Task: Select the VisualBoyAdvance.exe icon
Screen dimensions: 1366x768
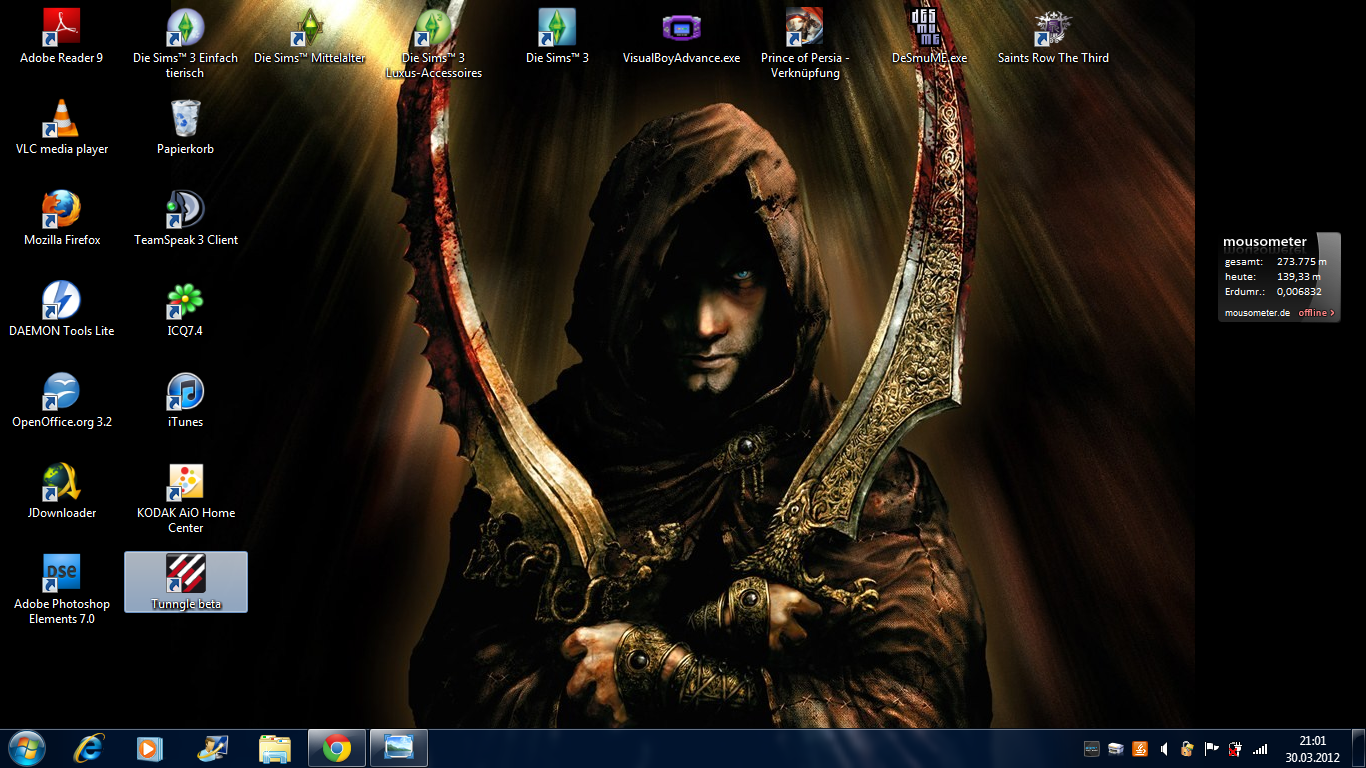Action: [x=681, y=35]
